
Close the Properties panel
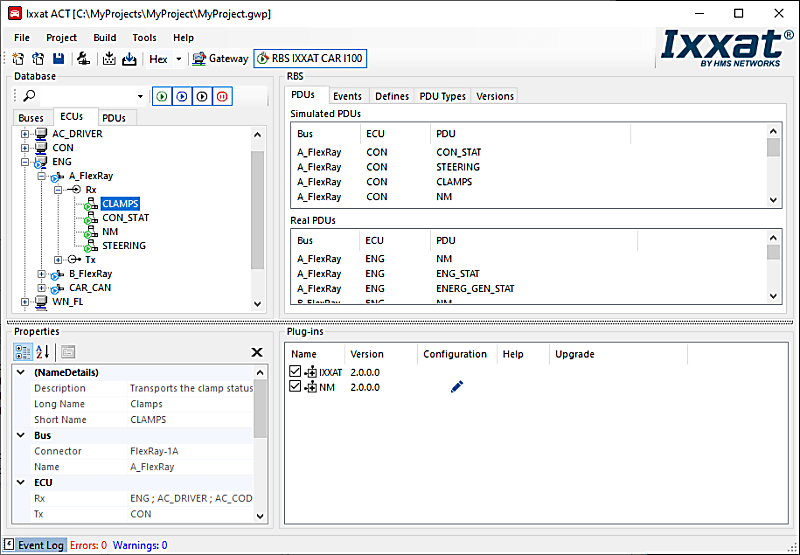point(257,352)
